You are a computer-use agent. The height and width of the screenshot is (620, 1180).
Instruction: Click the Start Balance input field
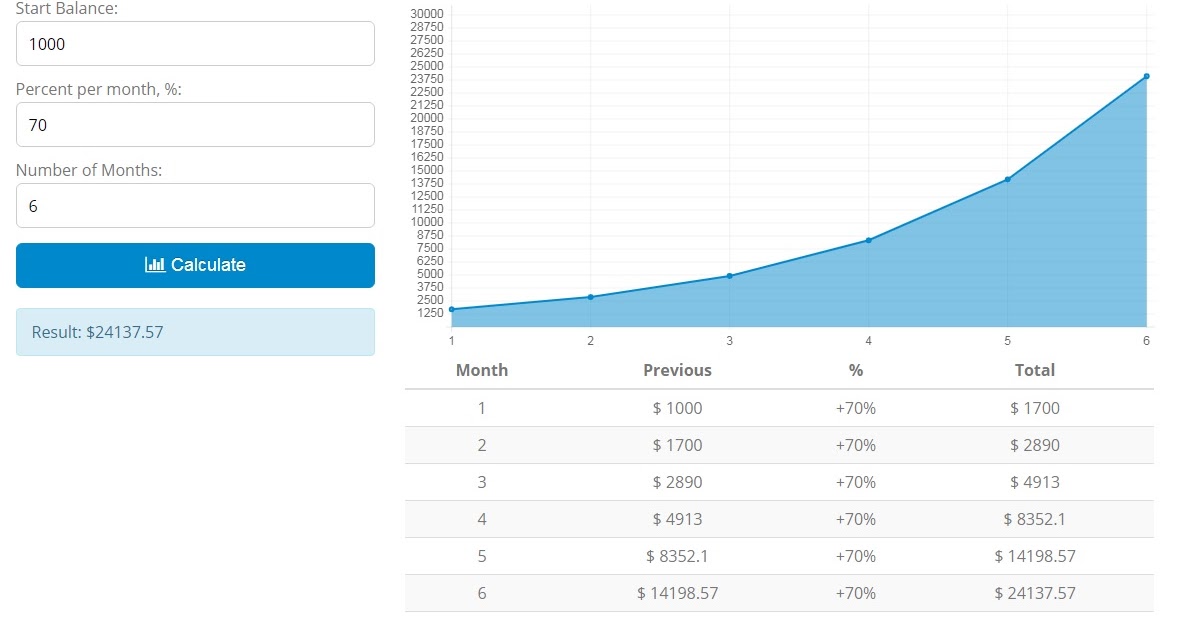click(195, 43)
